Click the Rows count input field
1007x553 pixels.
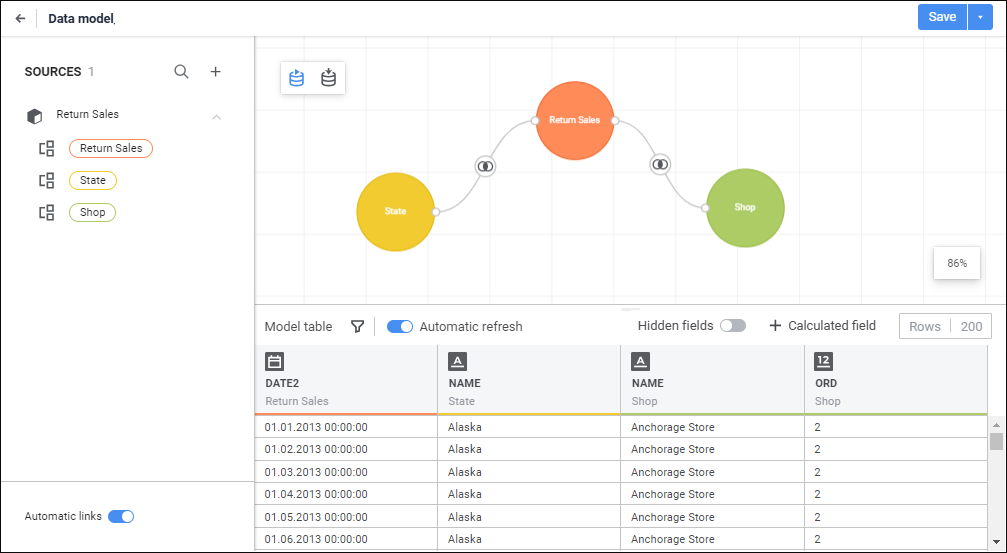[x=945, y=326]
